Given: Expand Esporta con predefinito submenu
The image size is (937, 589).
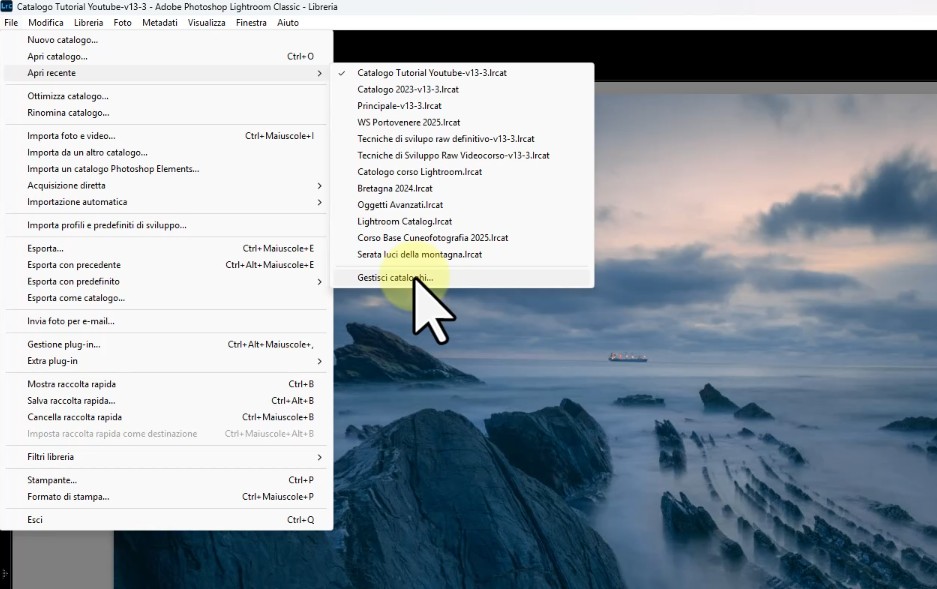Looking at the screenshot, I should click(166, 282).
